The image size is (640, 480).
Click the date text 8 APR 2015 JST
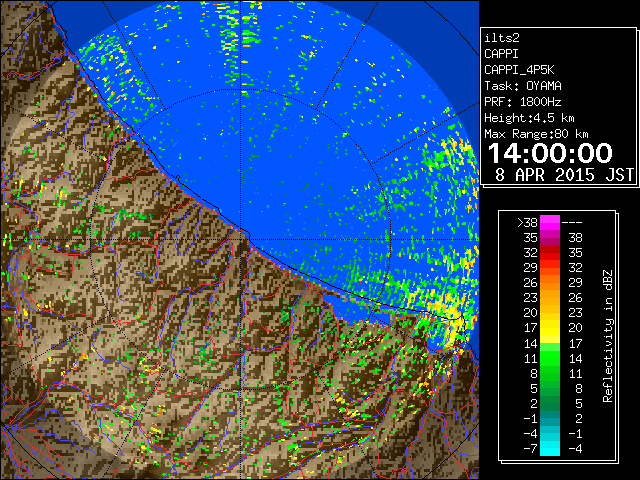(564, 175)
